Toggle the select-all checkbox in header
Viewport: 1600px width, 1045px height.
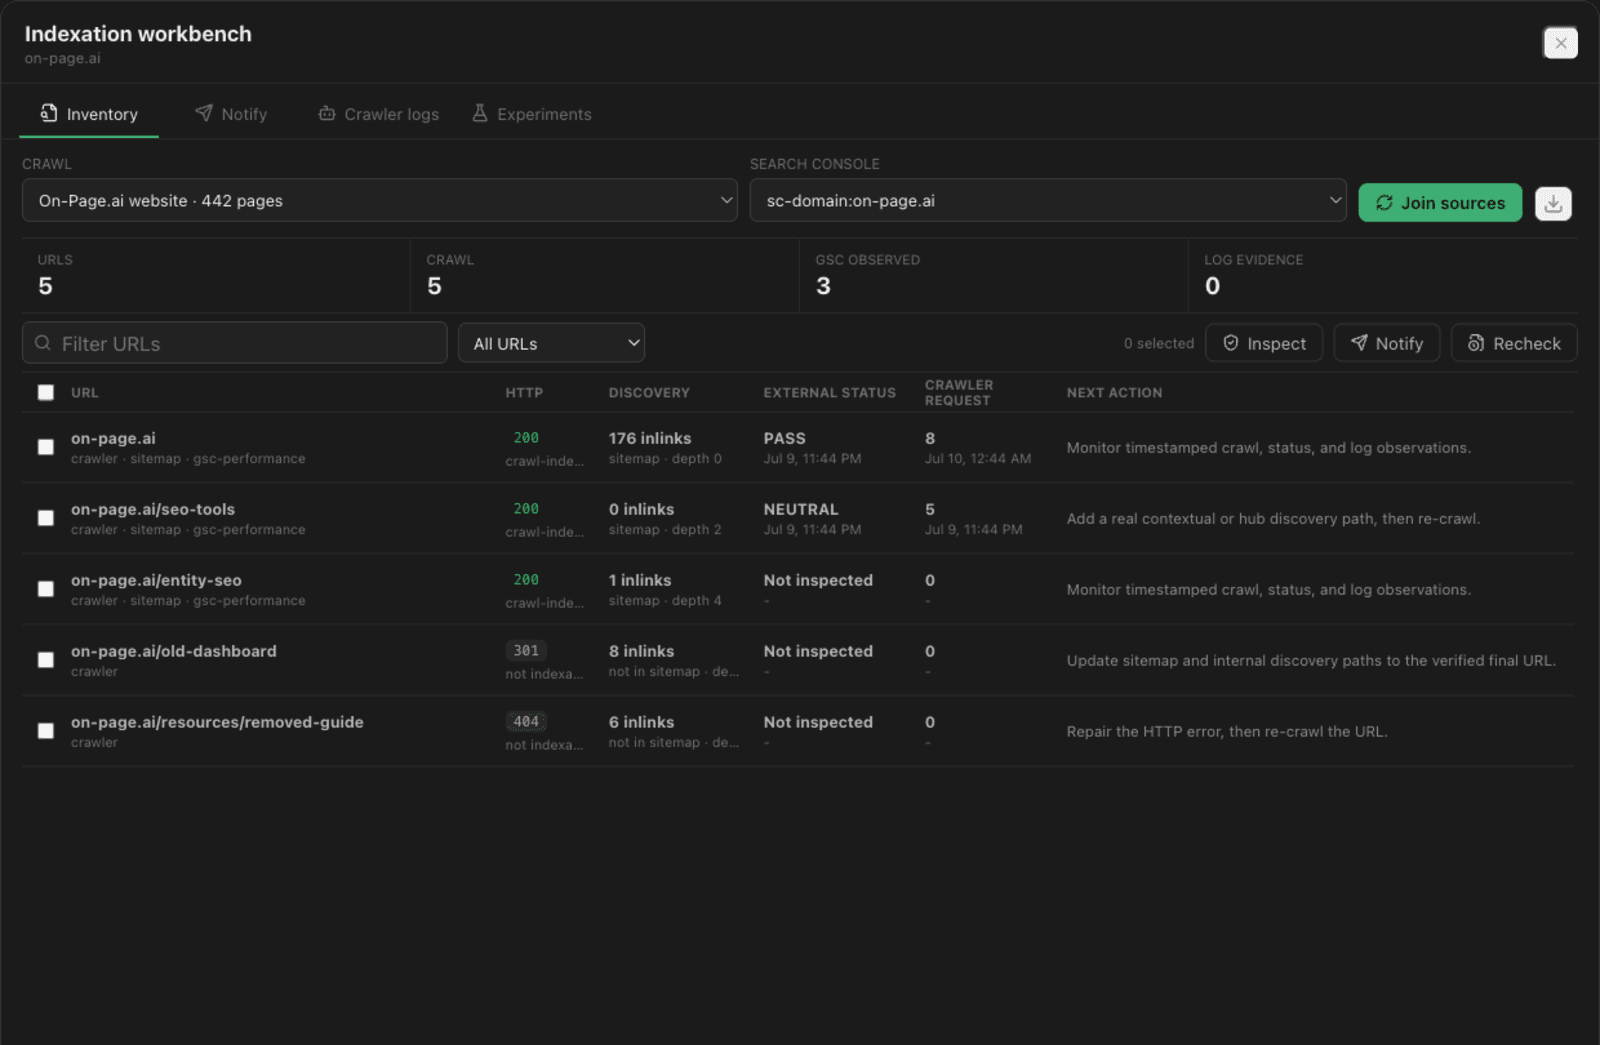(x=46, y=392)
